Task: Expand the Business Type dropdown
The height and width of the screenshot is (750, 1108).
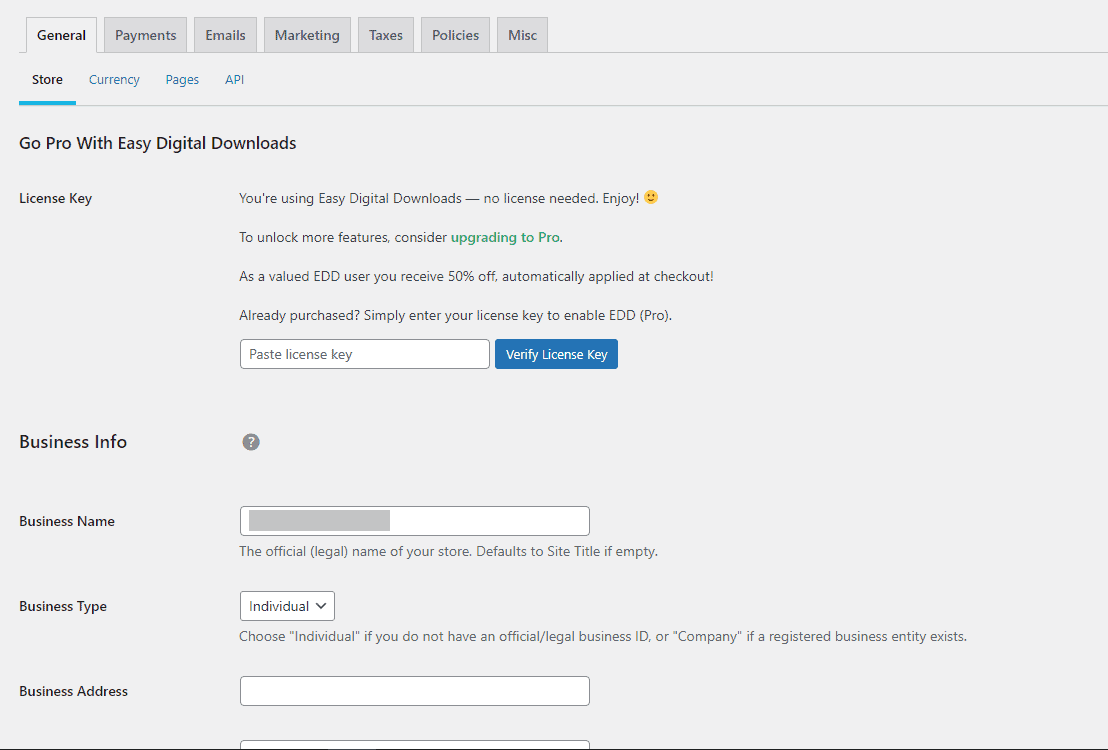Action: (x=287, y=606)
